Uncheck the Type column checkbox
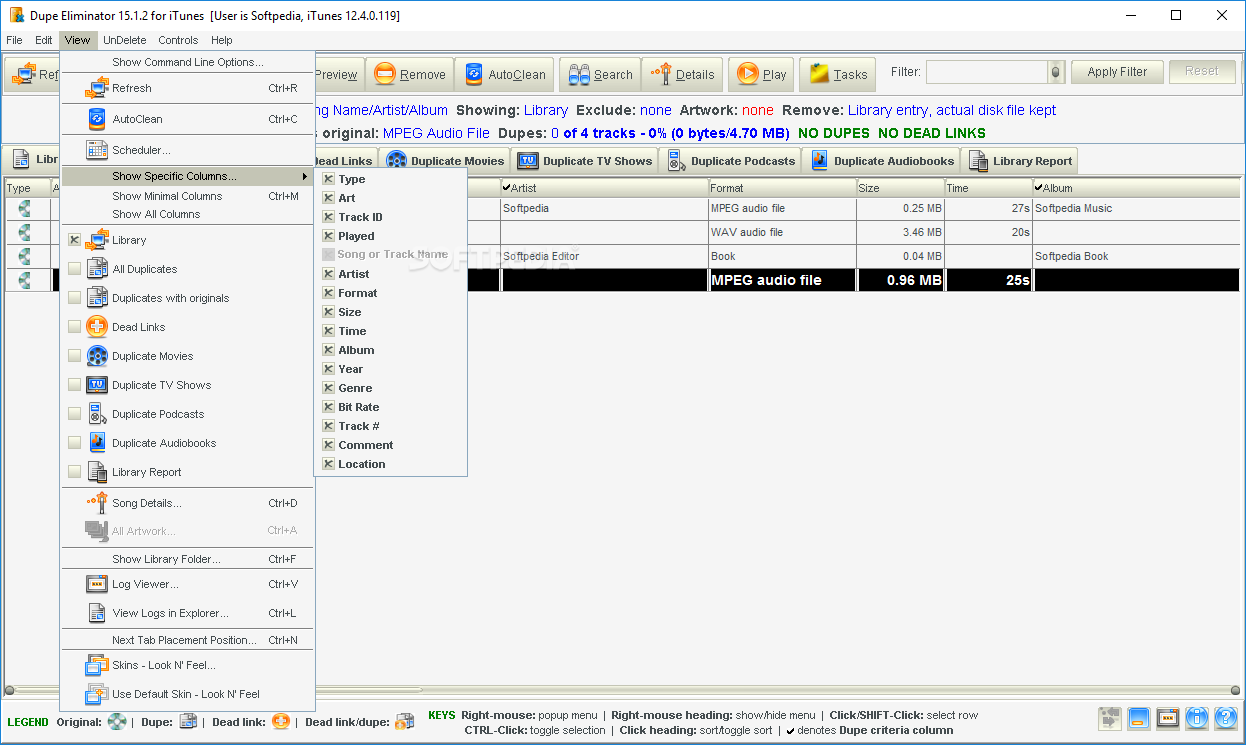 [328, 179]
